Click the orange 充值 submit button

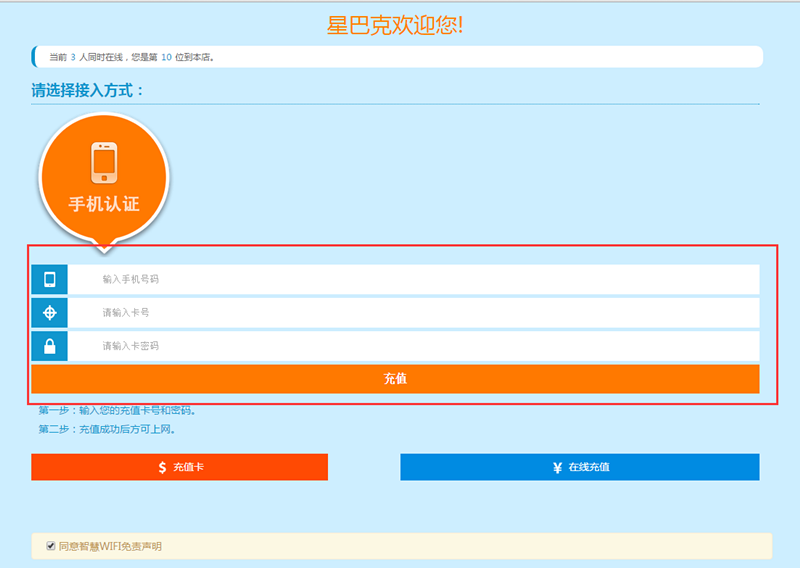tap(395, 379)
